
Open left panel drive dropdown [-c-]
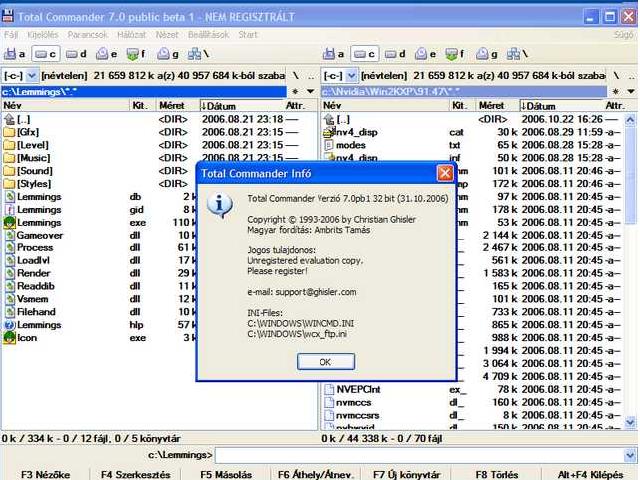[20, 76]
